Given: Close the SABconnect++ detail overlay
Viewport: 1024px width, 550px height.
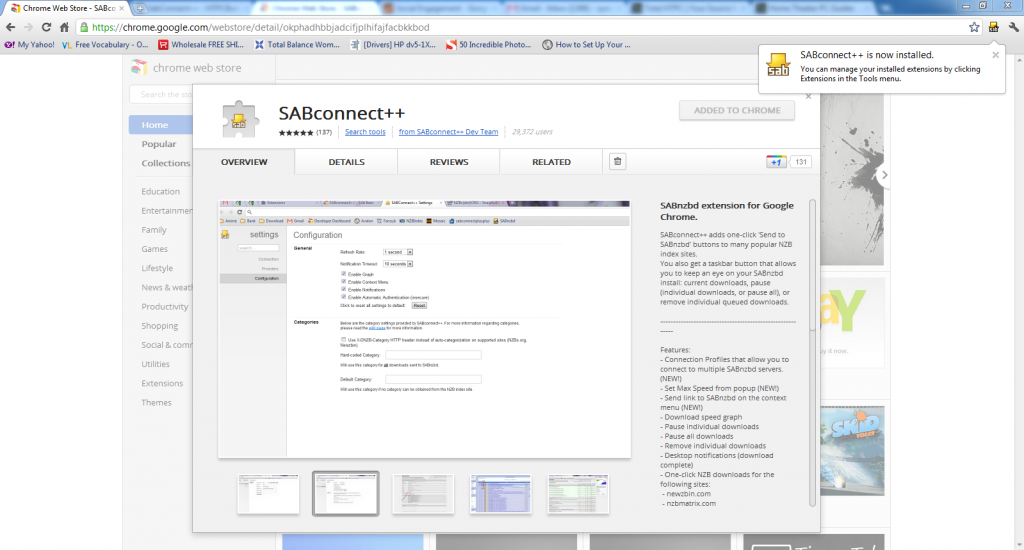Looking at the screenshot, I should [808, 96].
